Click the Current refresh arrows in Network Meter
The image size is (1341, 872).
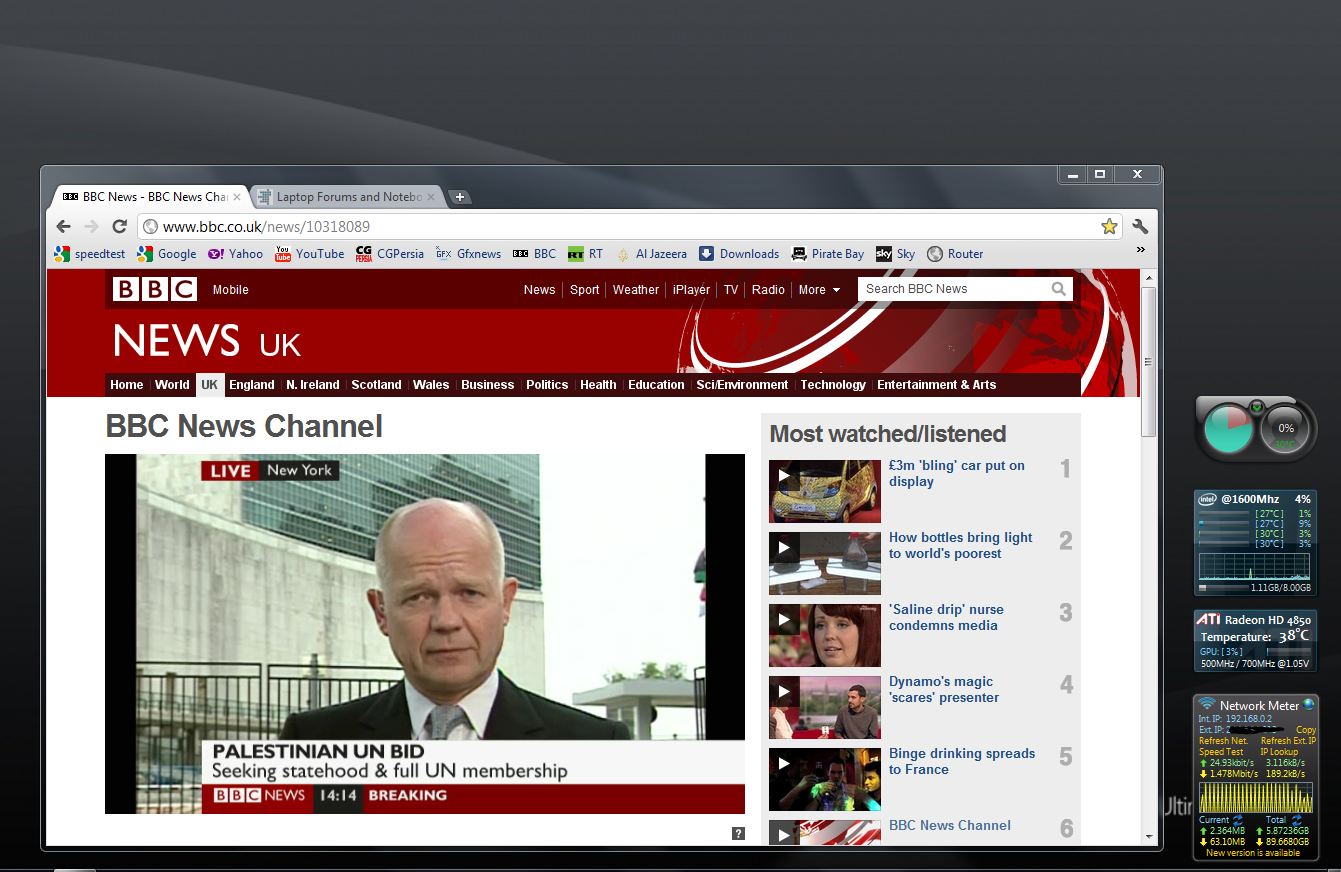[1238, 820]
